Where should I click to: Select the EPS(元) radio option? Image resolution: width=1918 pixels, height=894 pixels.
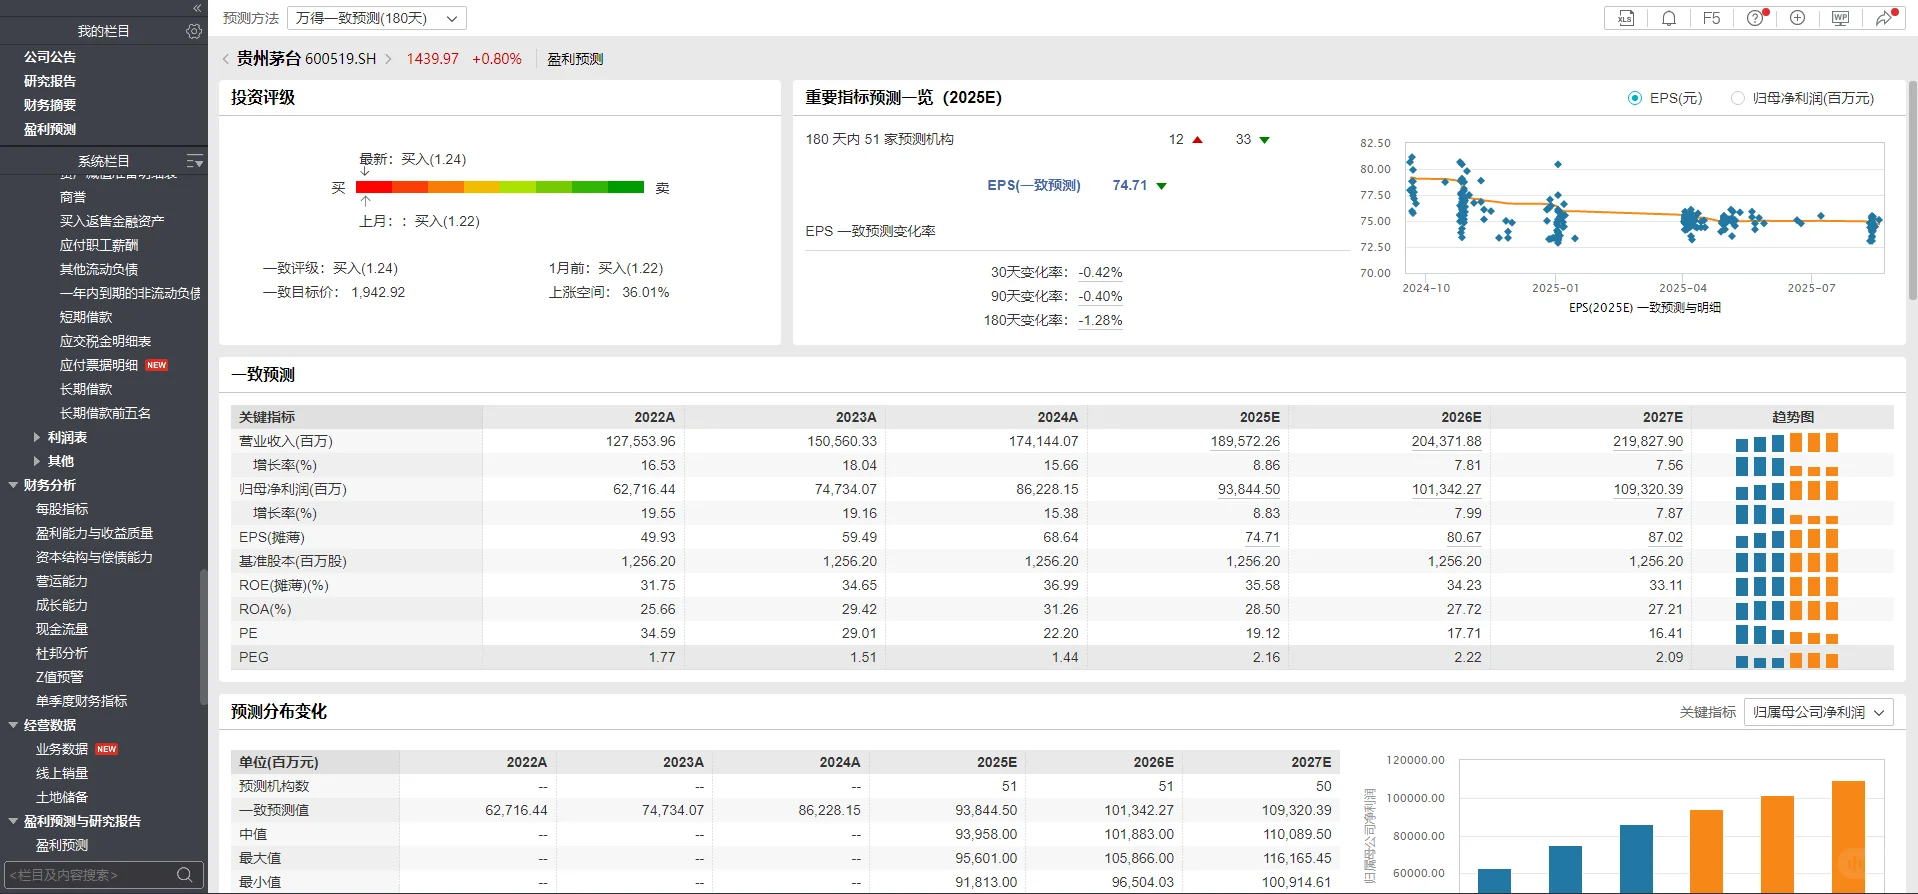[x=1635, y=98]
